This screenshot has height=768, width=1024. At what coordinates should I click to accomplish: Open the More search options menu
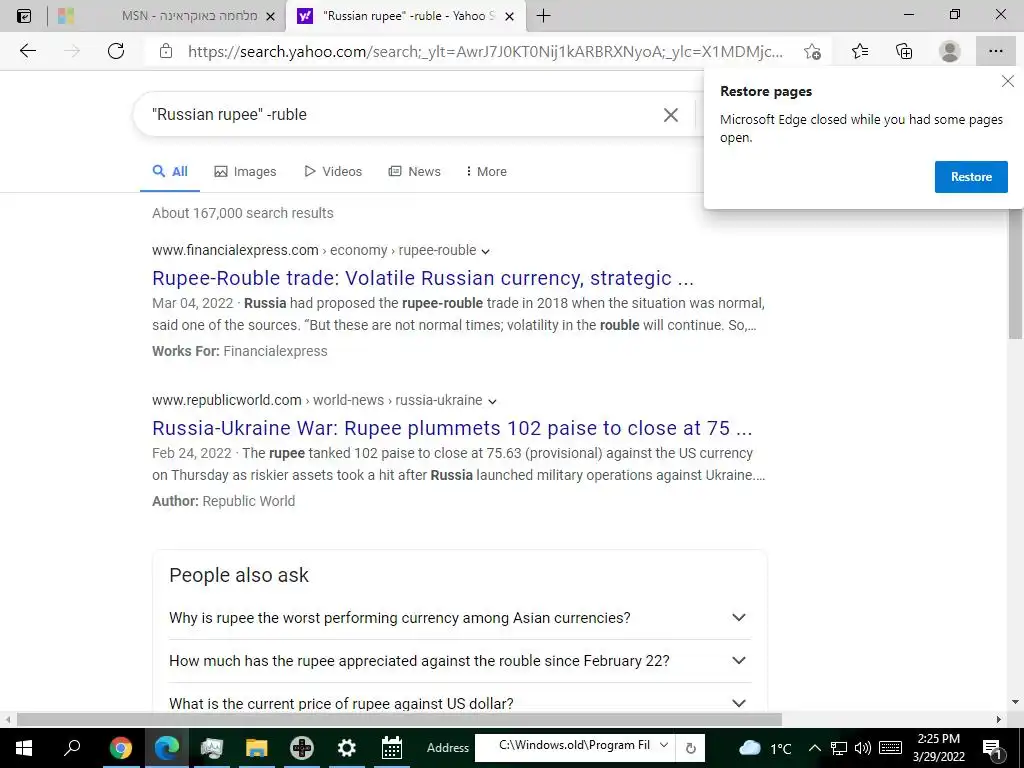coord(487,172)
